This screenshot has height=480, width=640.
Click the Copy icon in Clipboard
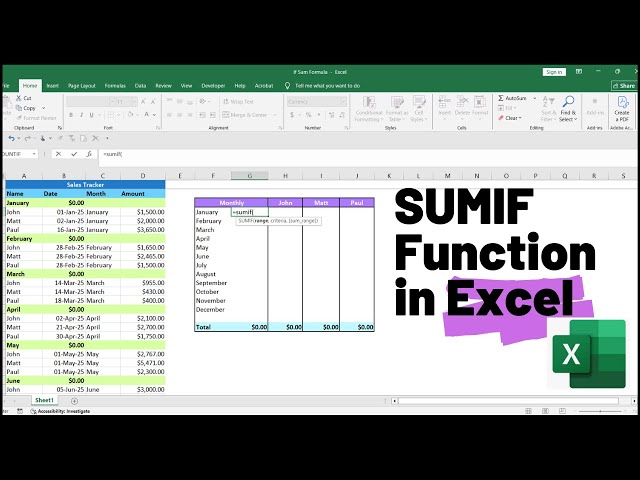click(19, 108)
